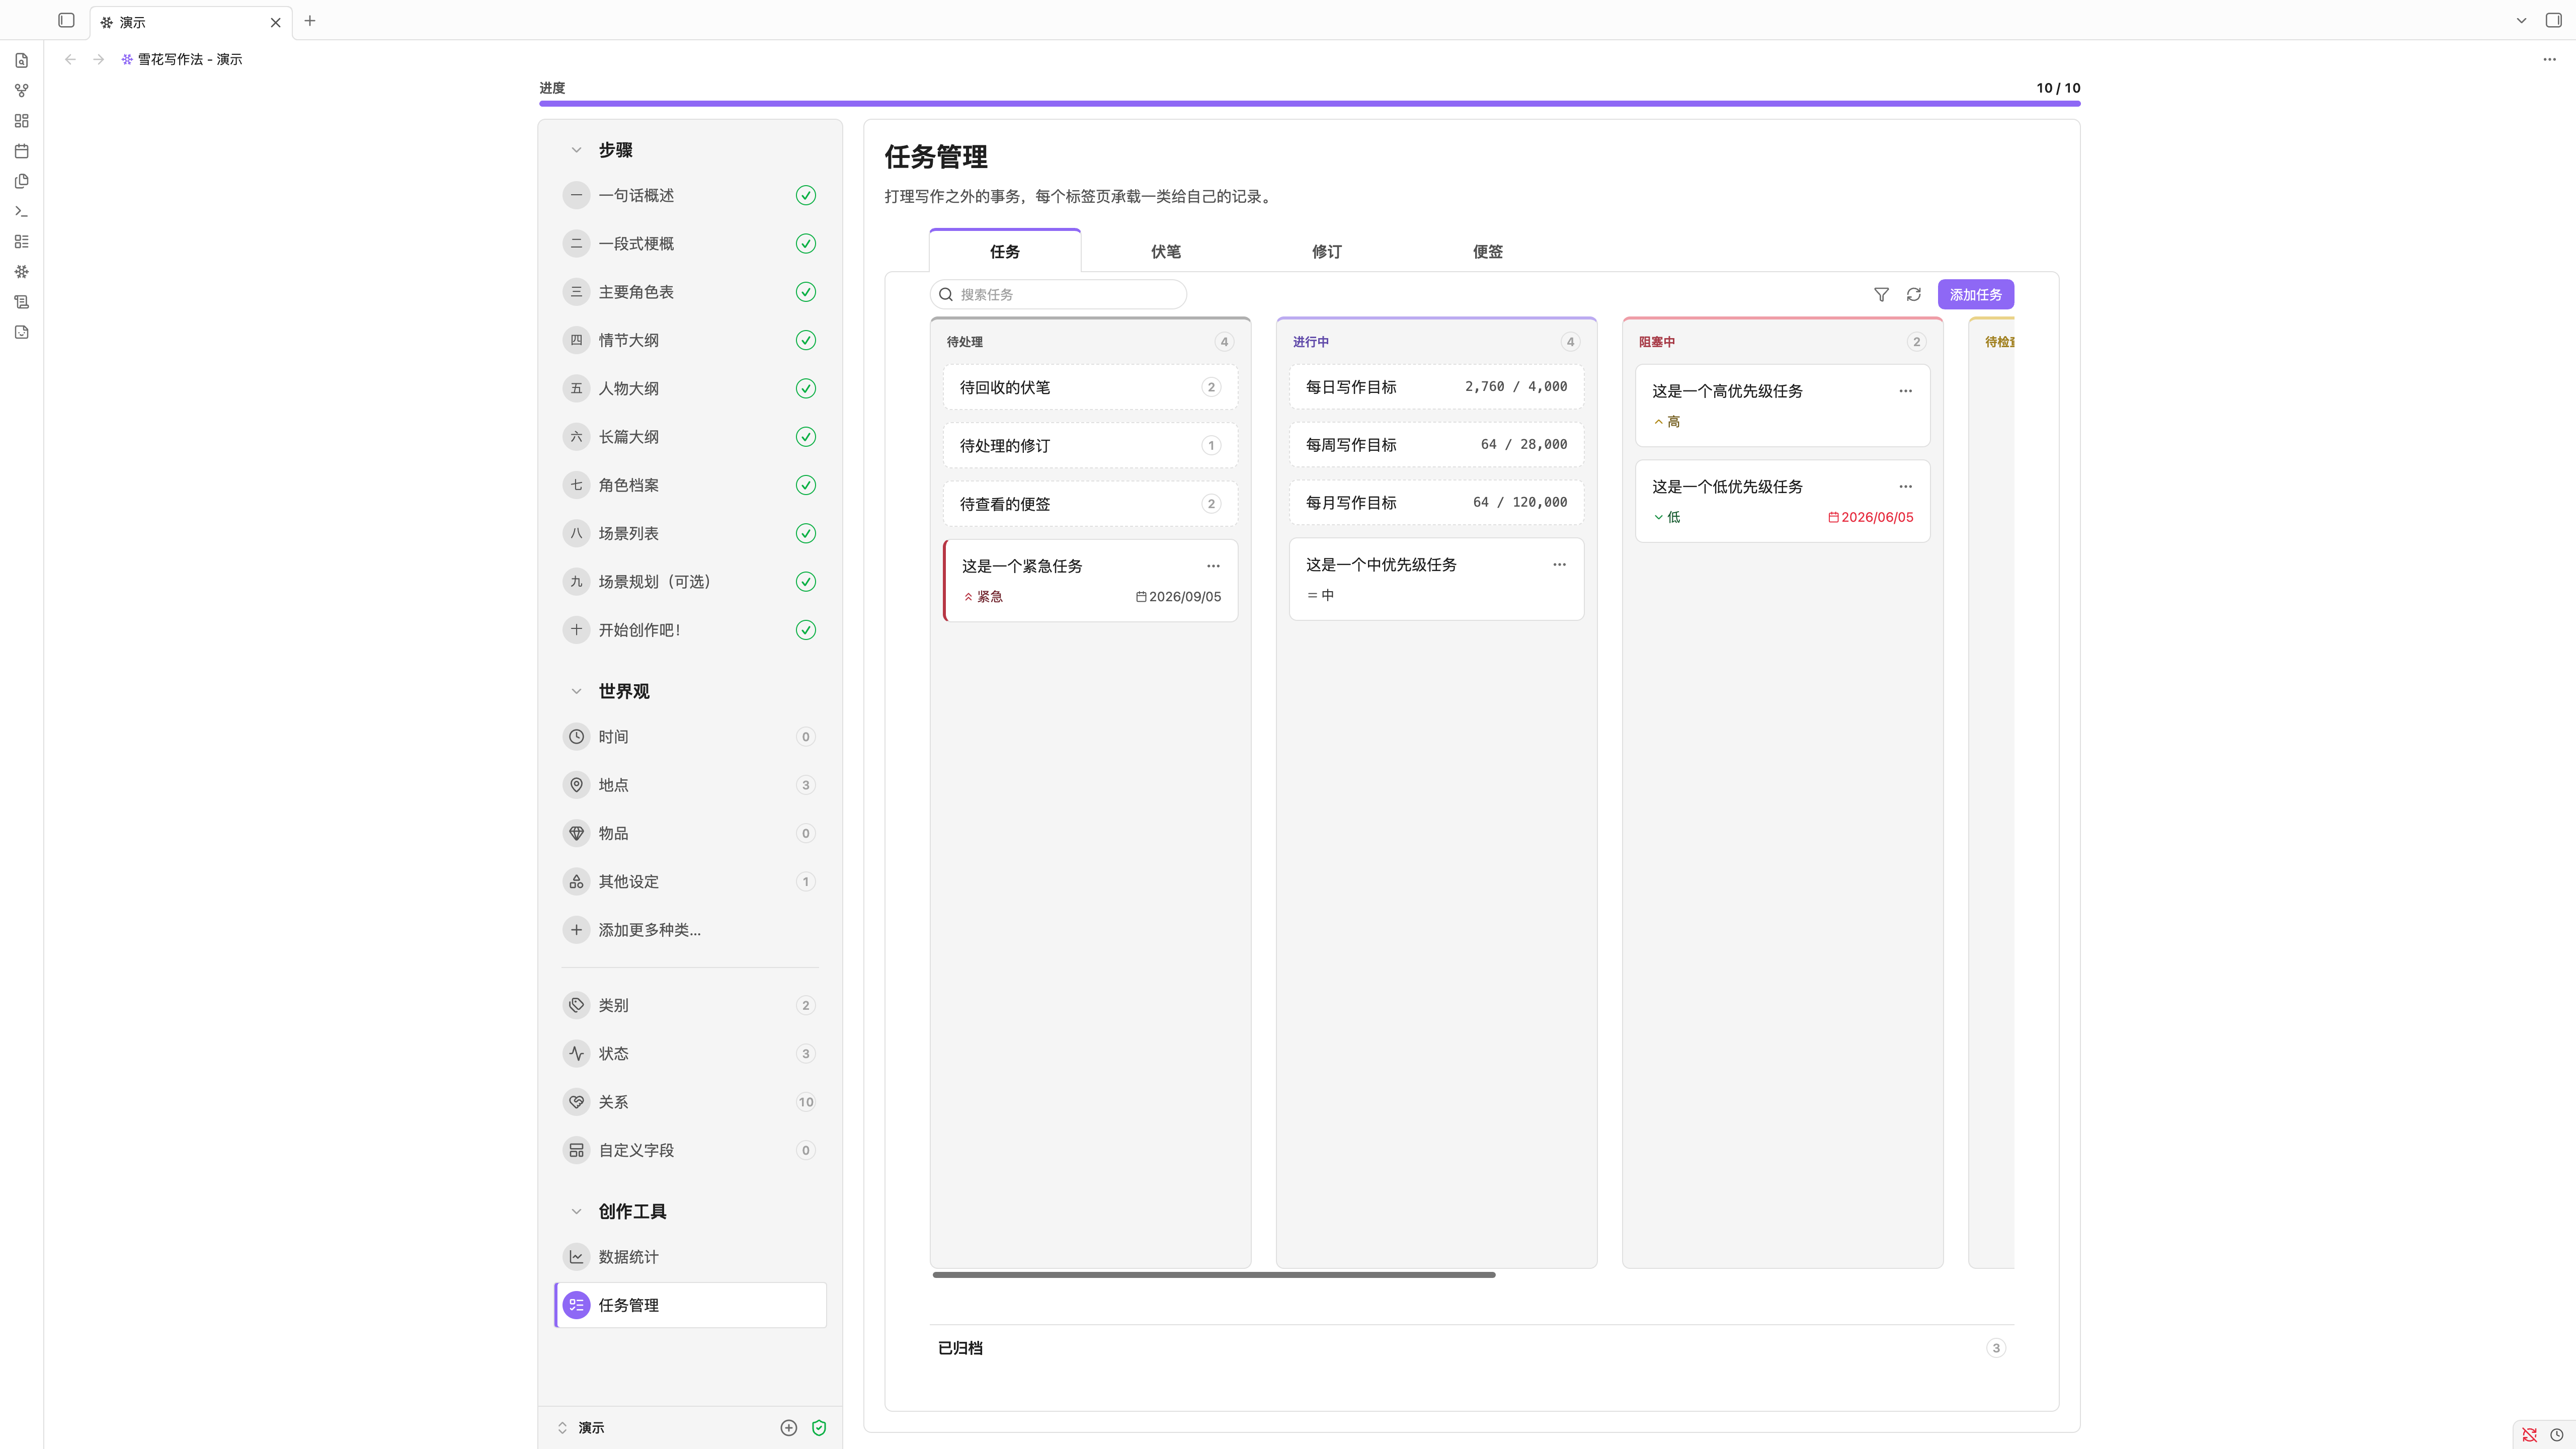Close the 演示 tab
Screen dimensions: 2576x1449
tap(275, 22)
